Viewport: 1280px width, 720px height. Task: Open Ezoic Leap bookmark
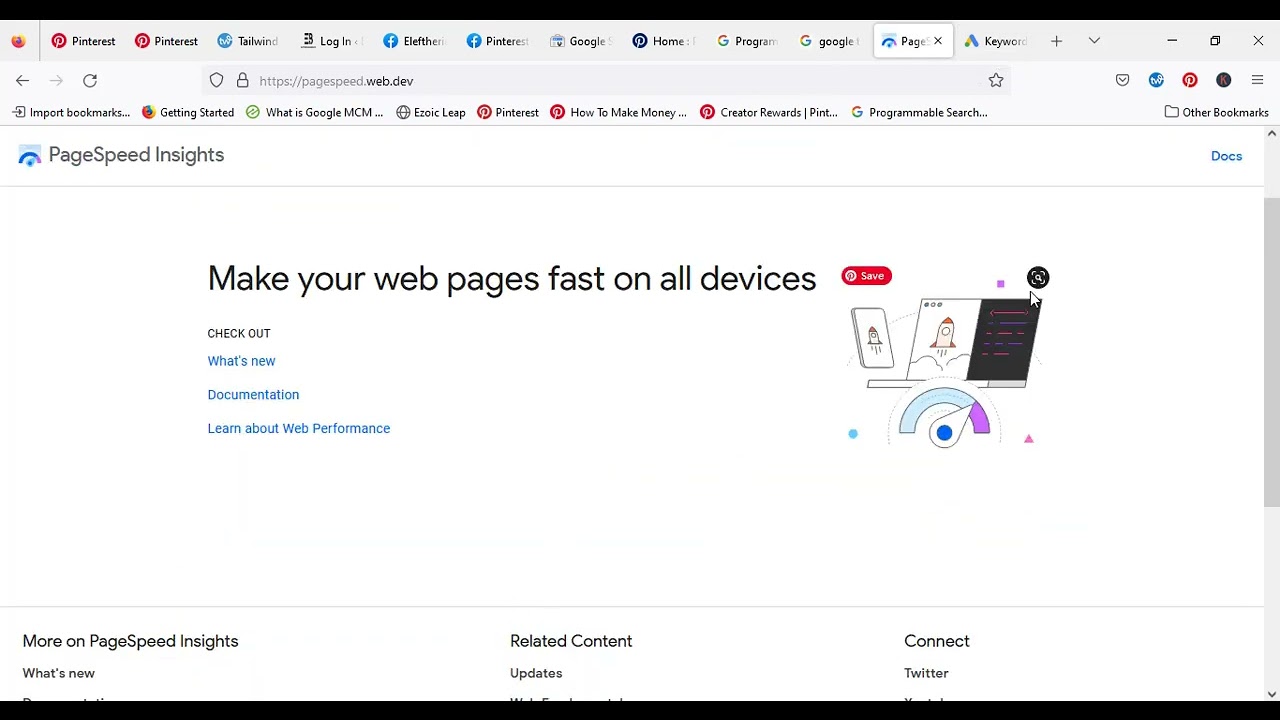pos(431,112)
